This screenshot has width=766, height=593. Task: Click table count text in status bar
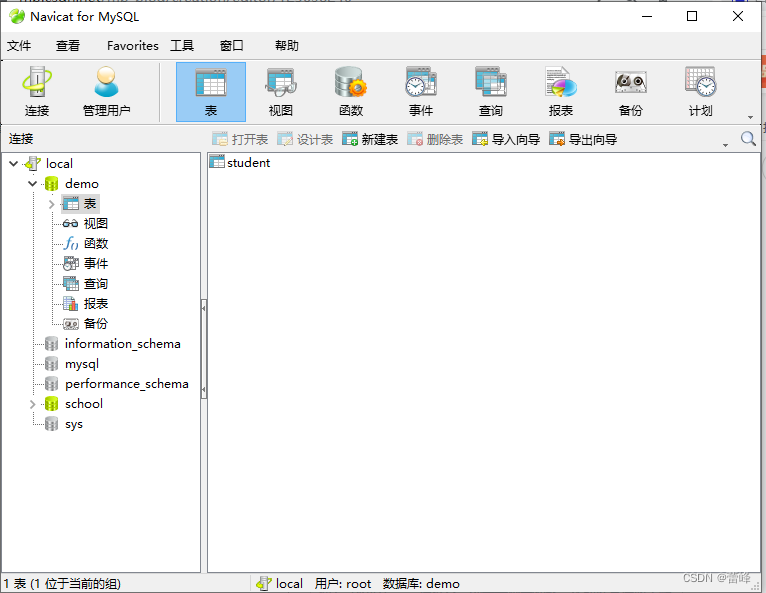(62, 584)
